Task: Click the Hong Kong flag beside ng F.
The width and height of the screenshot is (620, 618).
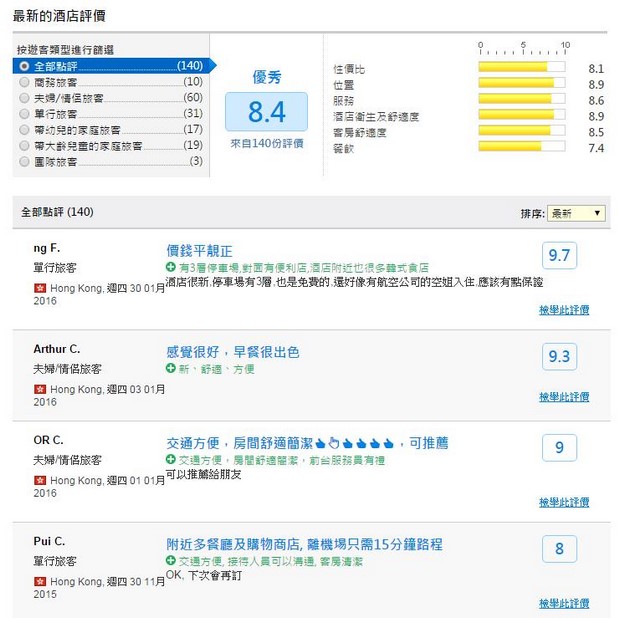Action: (x=40, y=288)
